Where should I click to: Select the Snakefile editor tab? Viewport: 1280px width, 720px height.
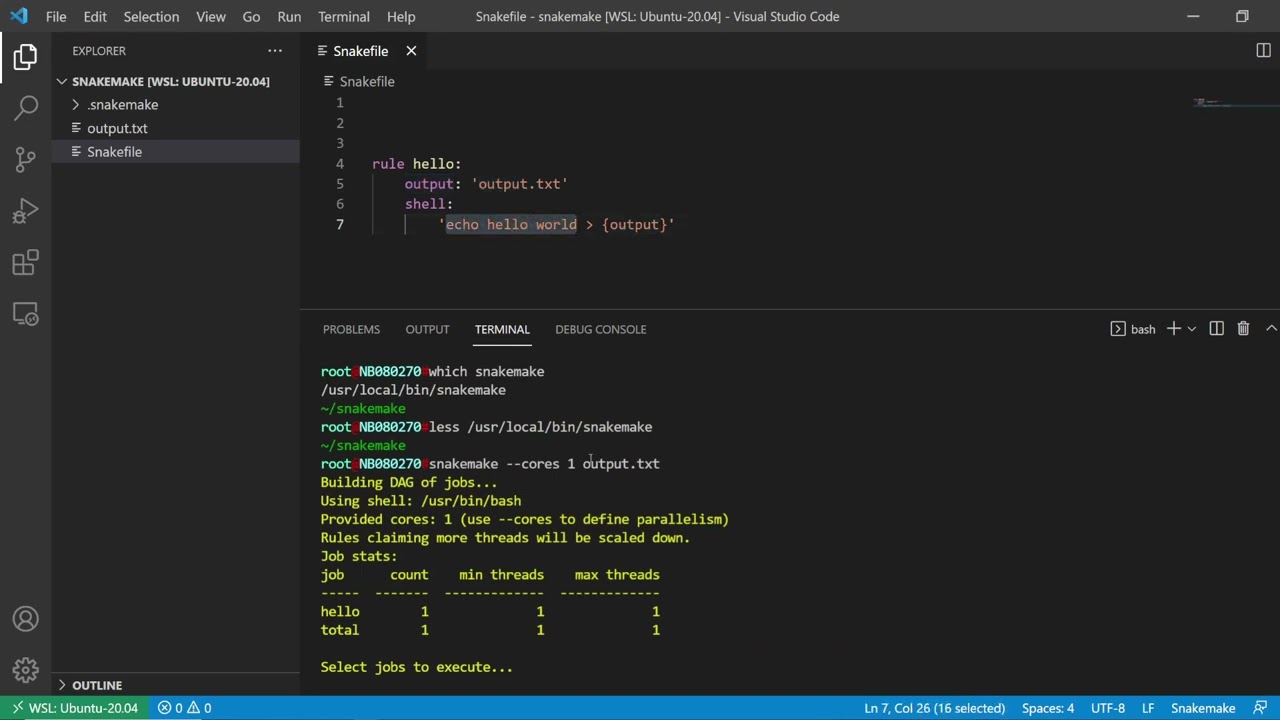361,51
